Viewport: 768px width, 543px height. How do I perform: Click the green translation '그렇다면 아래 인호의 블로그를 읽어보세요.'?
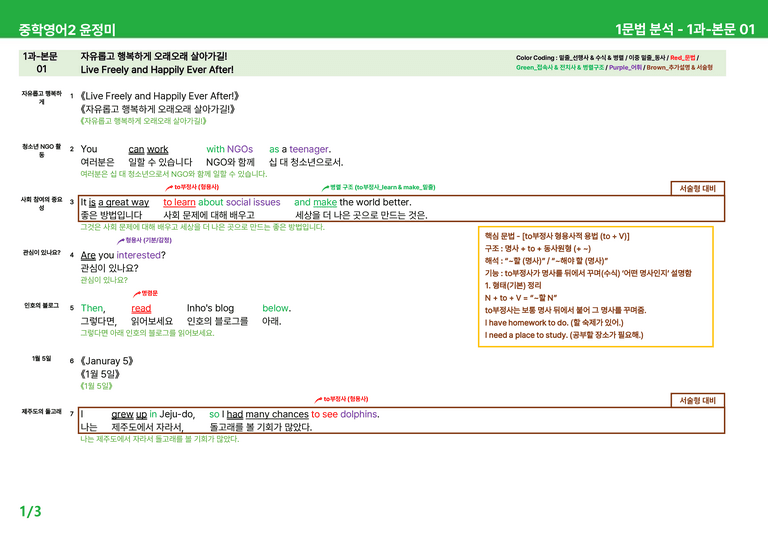click(147, 333)
